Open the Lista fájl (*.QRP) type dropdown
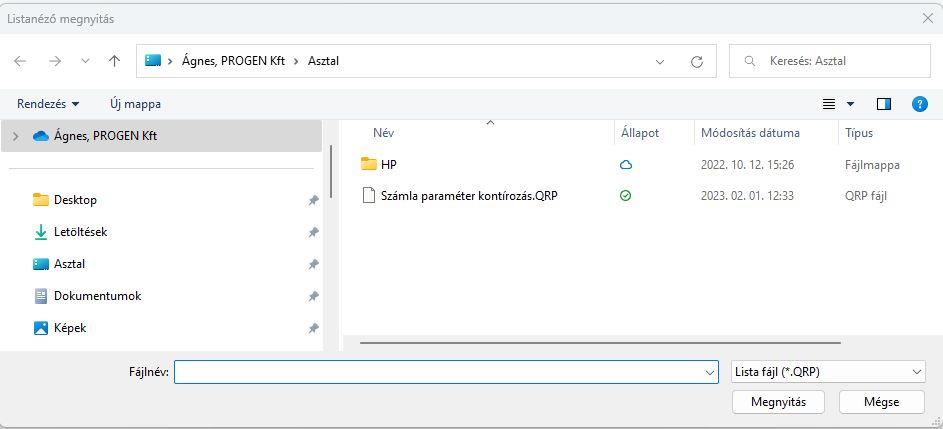The image size is (943, 429). click(x=827, y=372)
